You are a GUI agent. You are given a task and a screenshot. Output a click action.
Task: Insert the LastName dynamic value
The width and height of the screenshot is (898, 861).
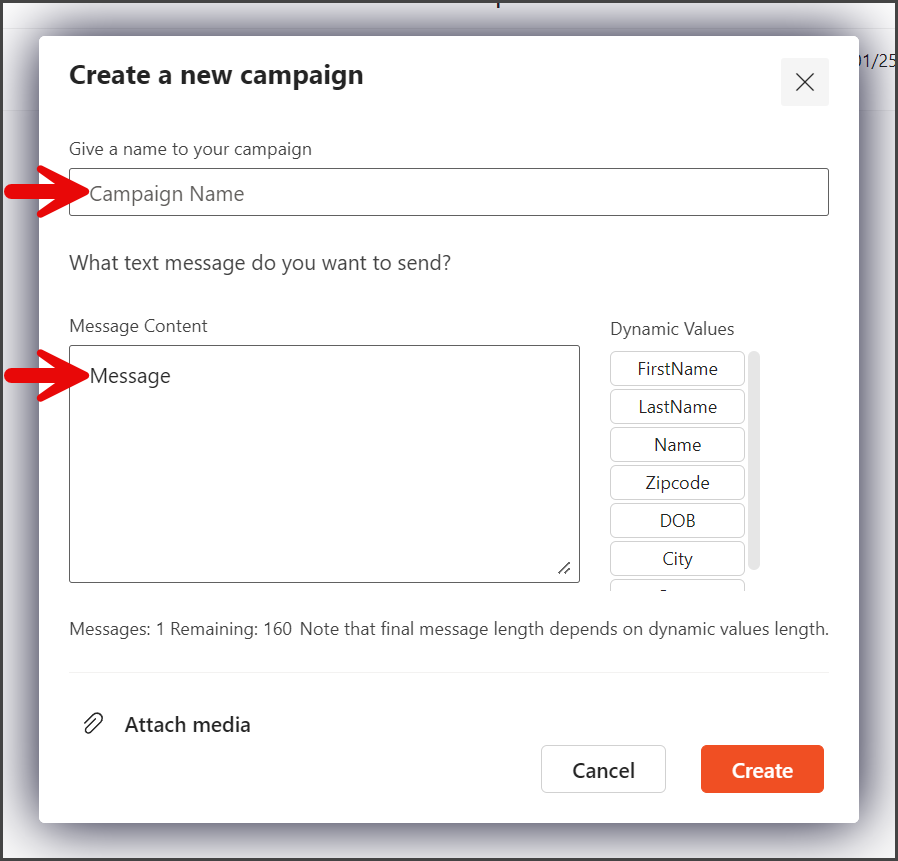pyautogui.click(x=677, y=407)
